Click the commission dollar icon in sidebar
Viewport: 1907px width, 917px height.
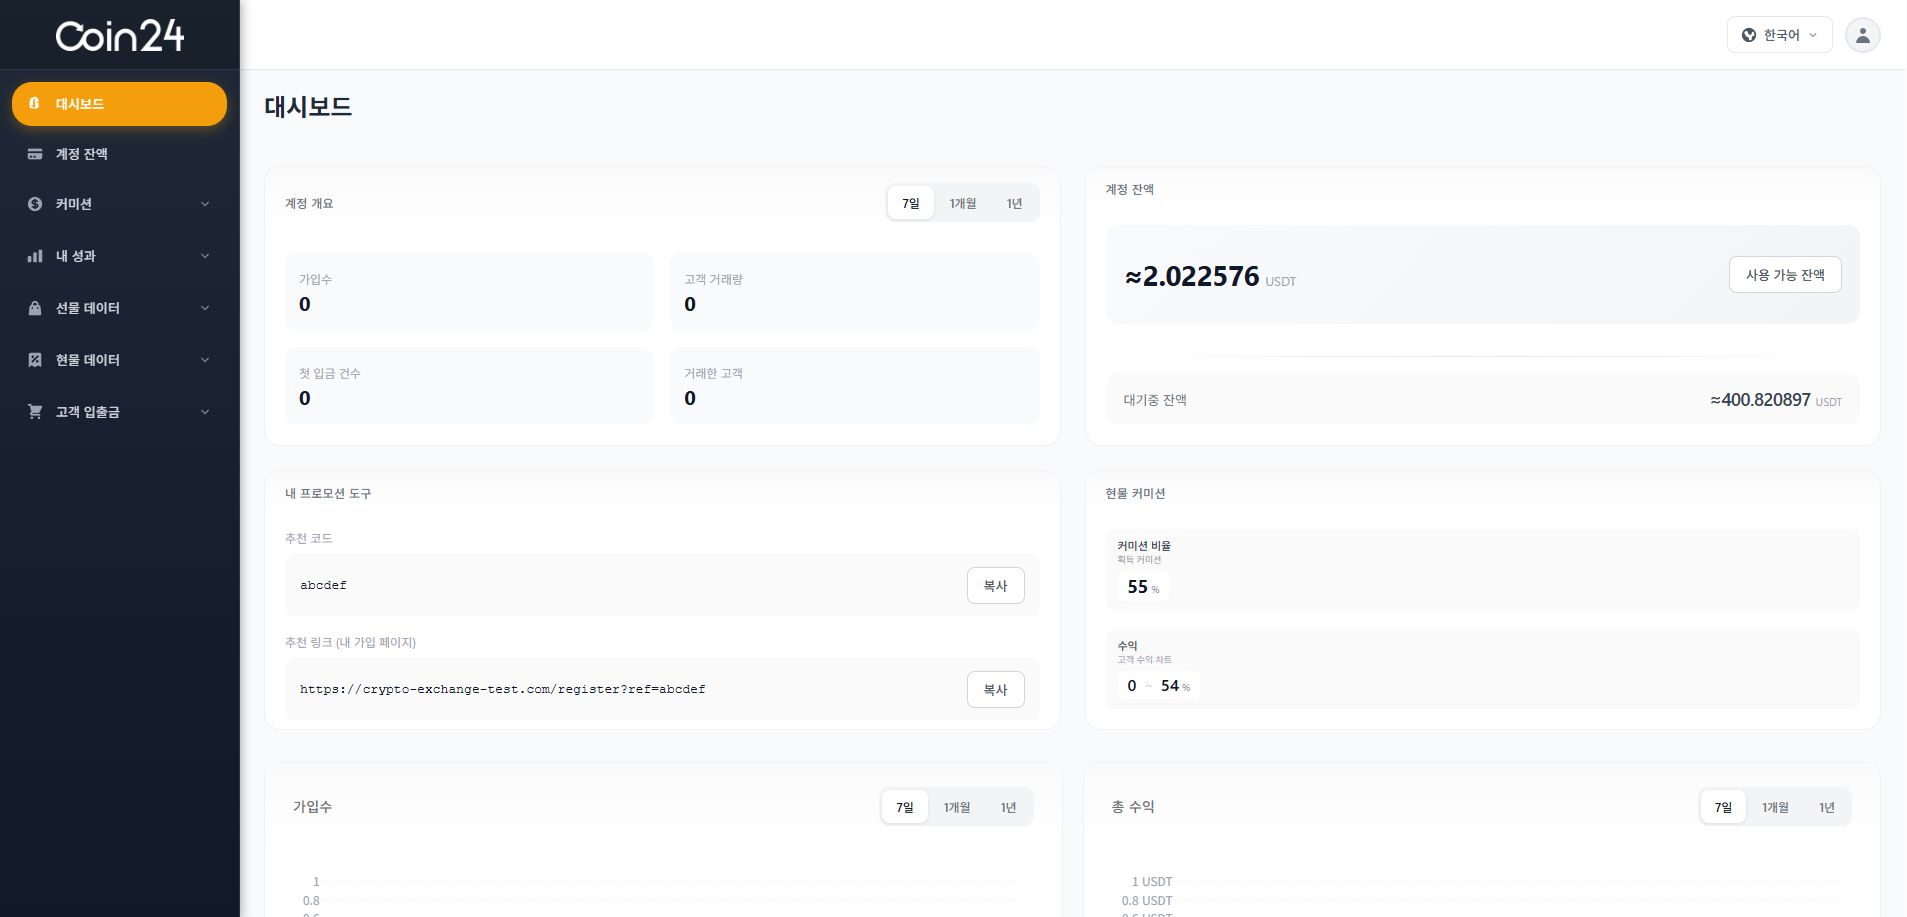[35, 204]
